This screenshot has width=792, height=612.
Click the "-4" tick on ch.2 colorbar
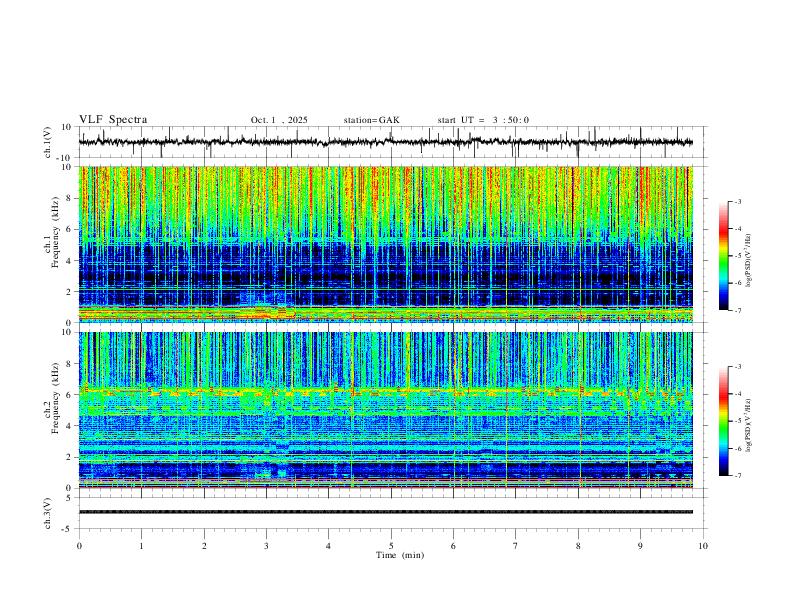click(x=737, y=394)
